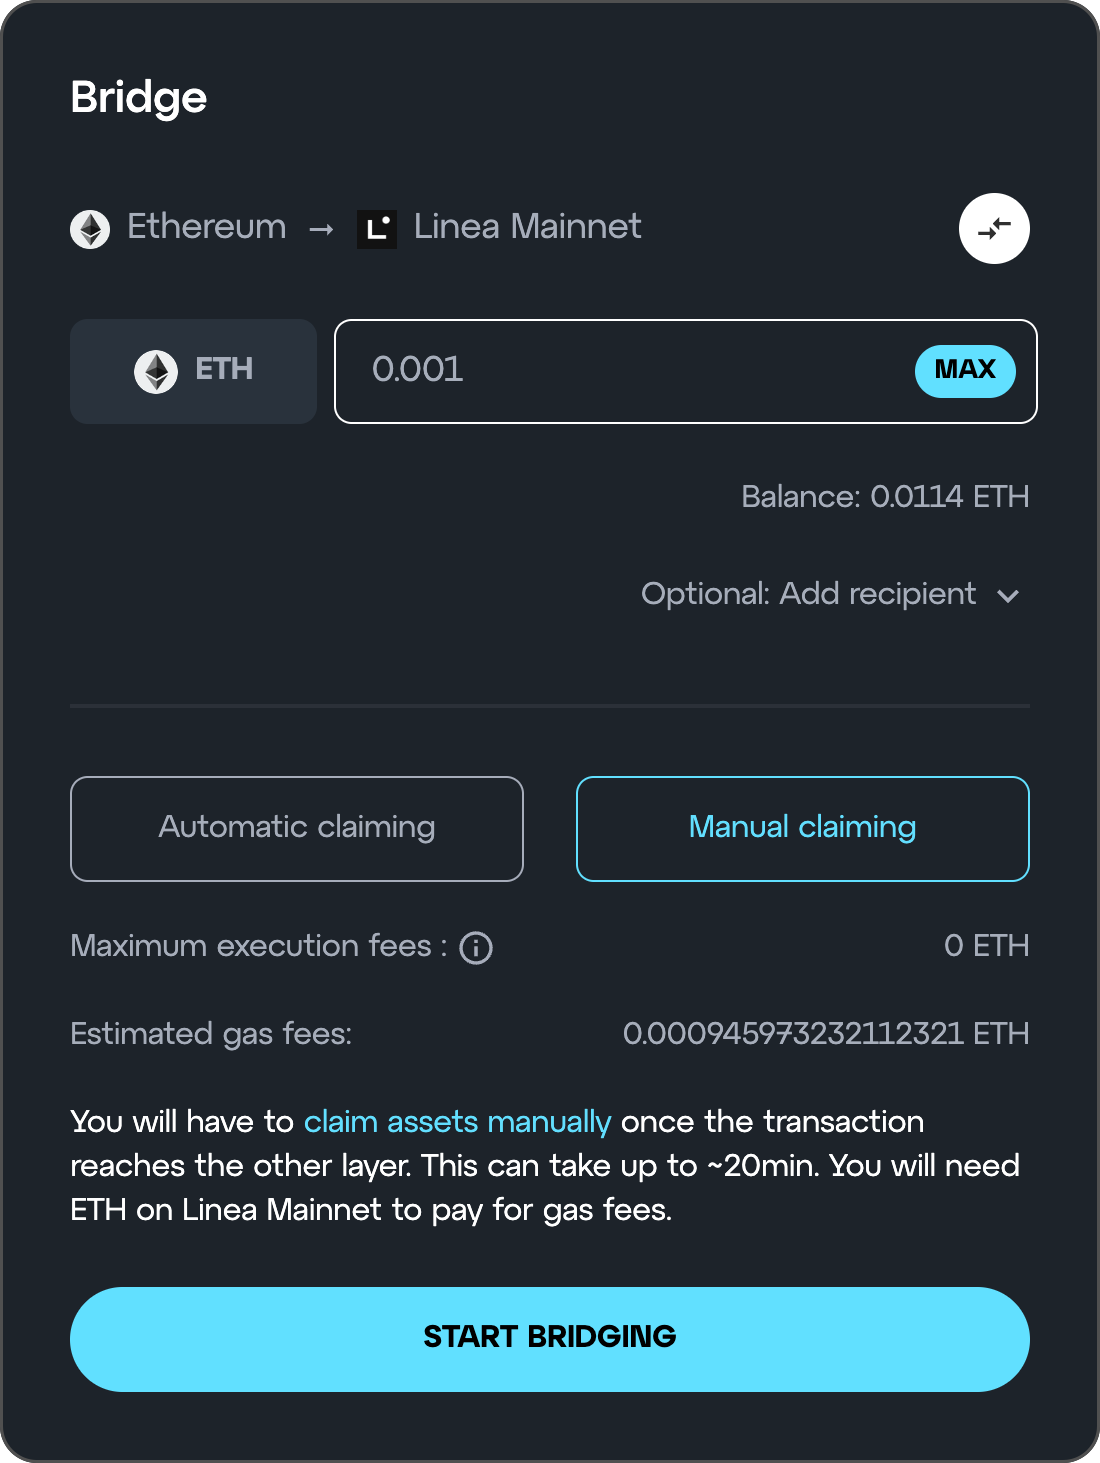1100x1463 pixels.
Task: Click the estimated gas fees value
Action: click(x=826, y=1033)
